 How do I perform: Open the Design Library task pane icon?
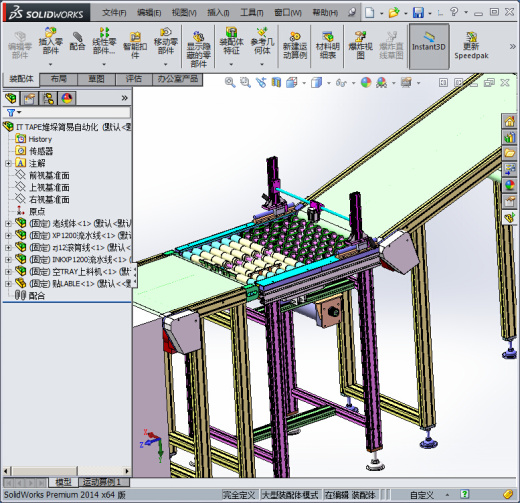509,137
